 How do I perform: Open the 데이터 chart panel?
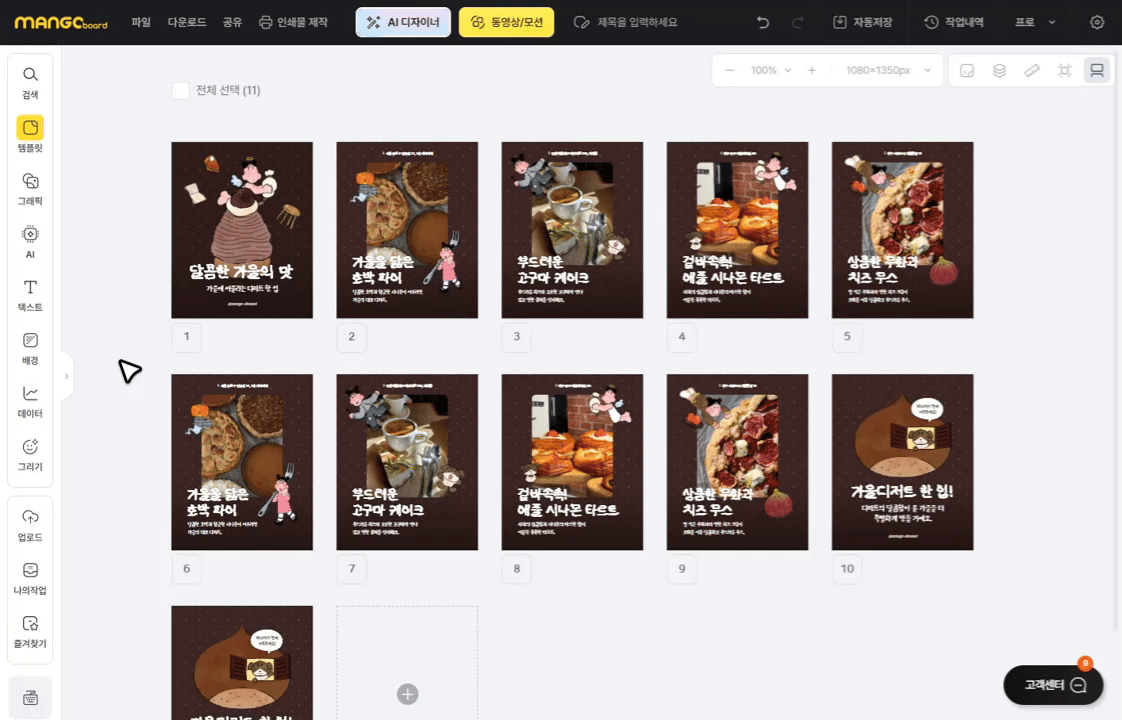(30, 400)
